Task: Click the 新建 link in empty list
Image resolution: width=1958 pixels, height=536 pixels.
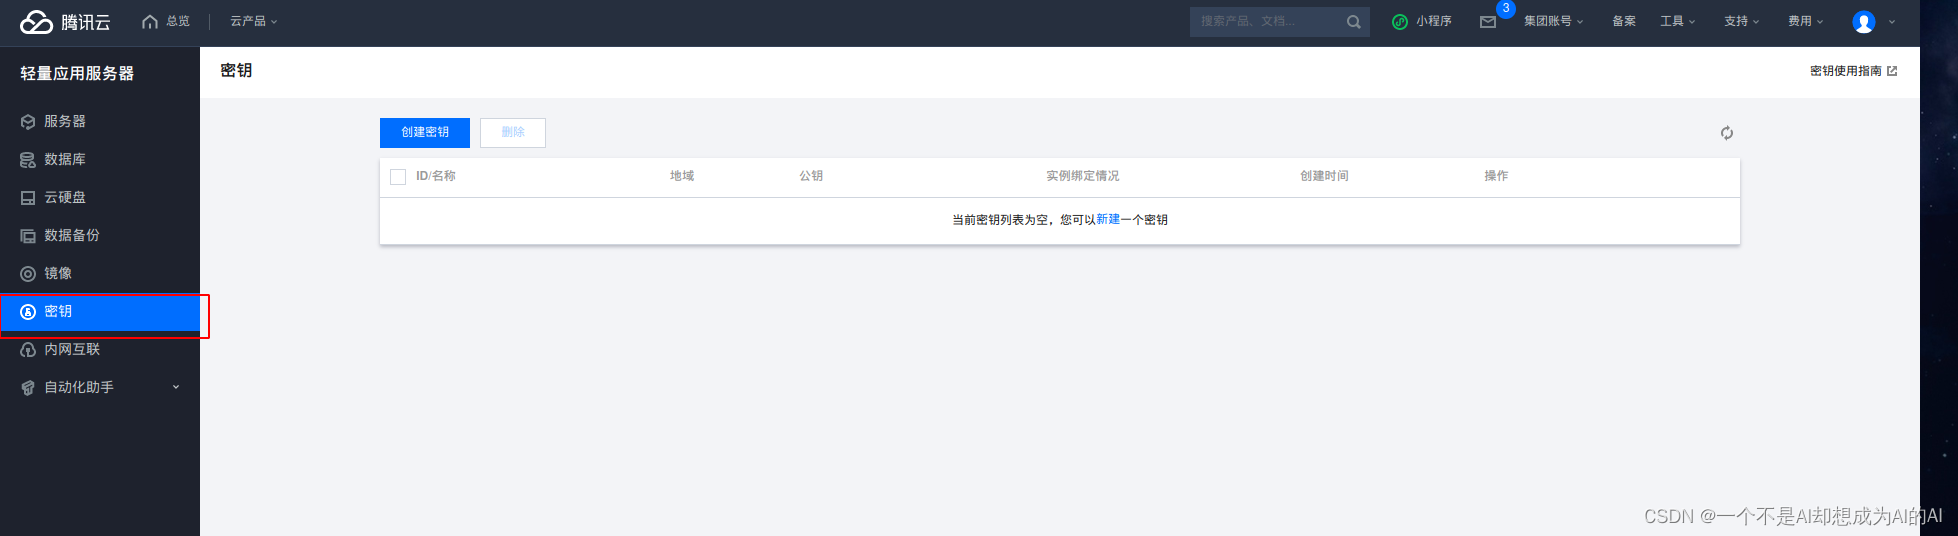Action: [1108, 219]
